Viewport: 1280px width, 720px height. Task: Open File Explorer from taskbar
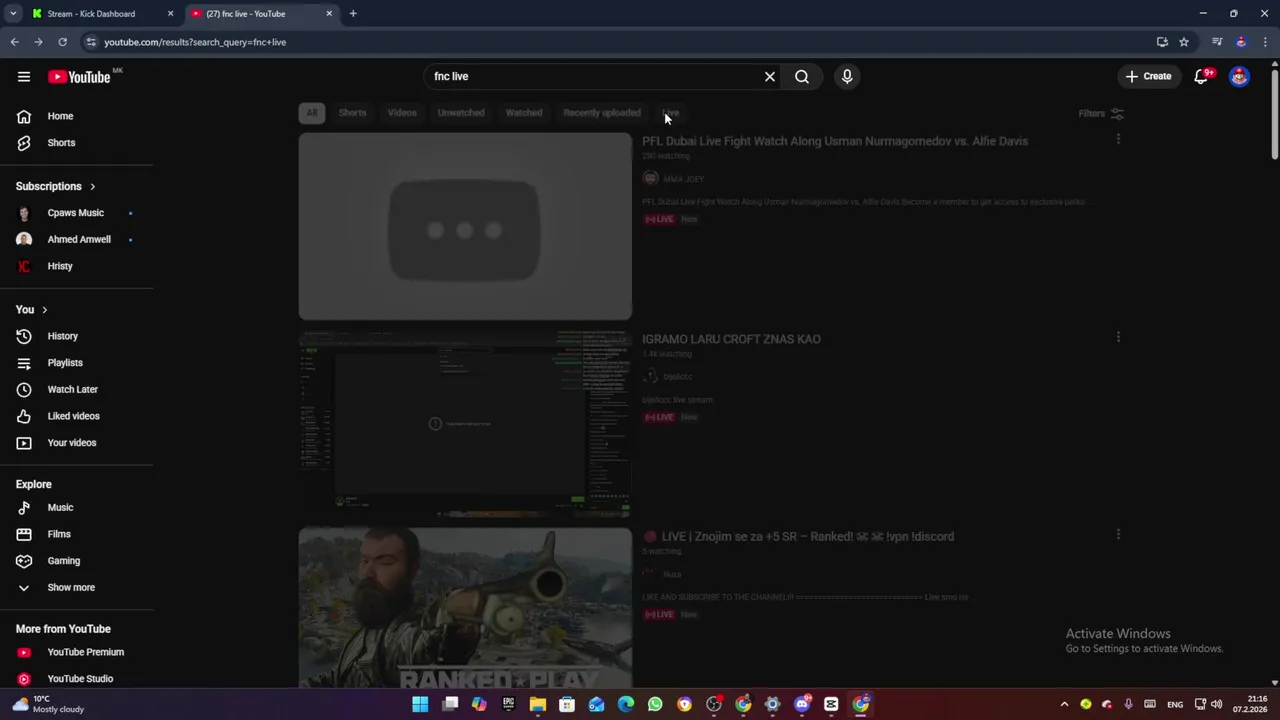tap(538, 705)
